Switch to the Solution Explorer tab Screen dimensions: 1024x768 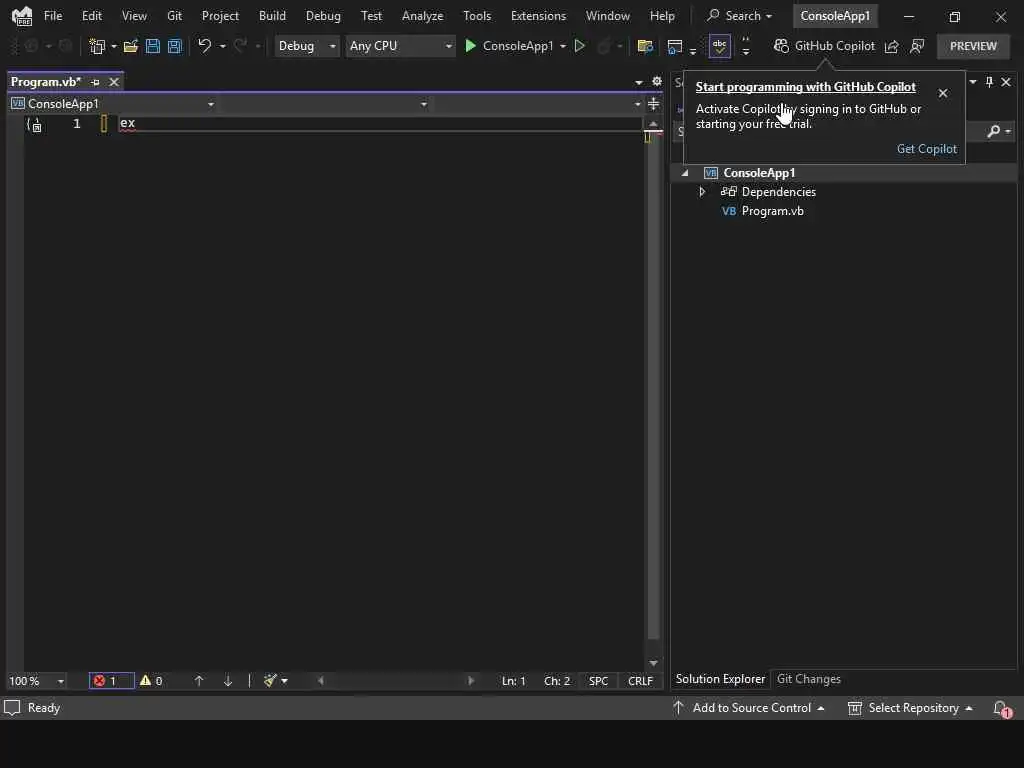tap(720, 679)
